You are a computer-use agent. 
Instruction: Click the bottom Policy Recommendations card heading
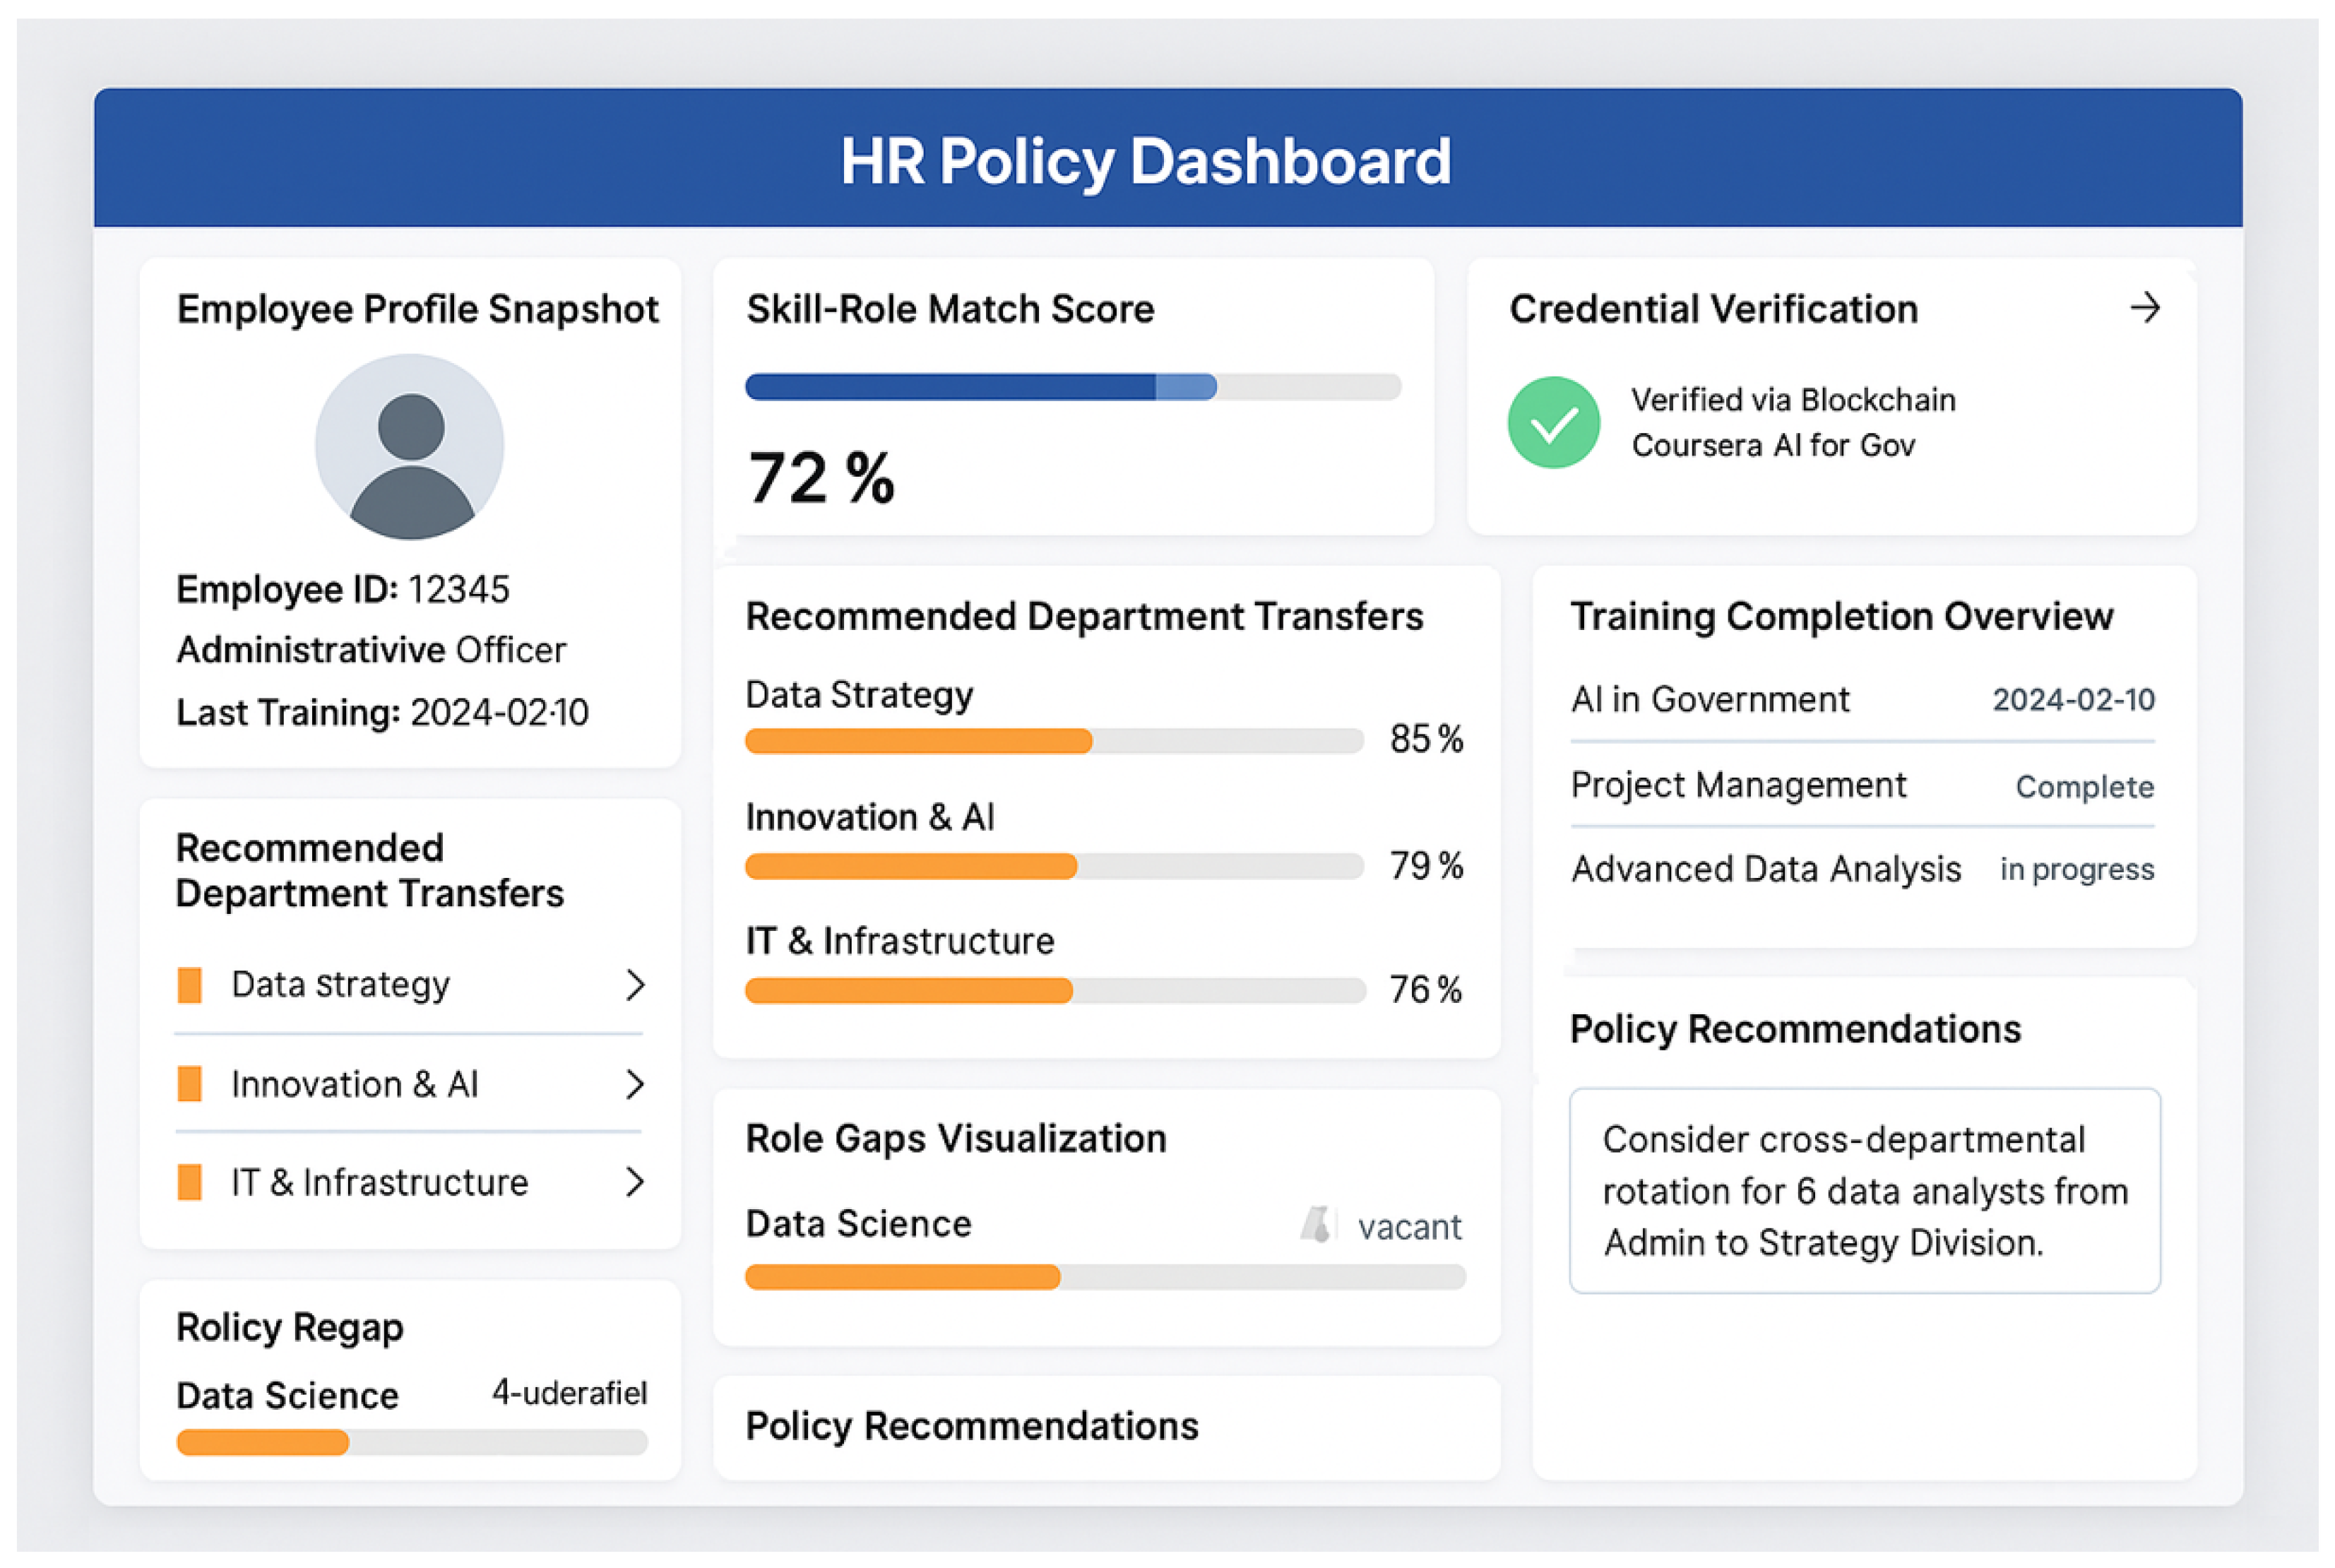click(971, 1426)
